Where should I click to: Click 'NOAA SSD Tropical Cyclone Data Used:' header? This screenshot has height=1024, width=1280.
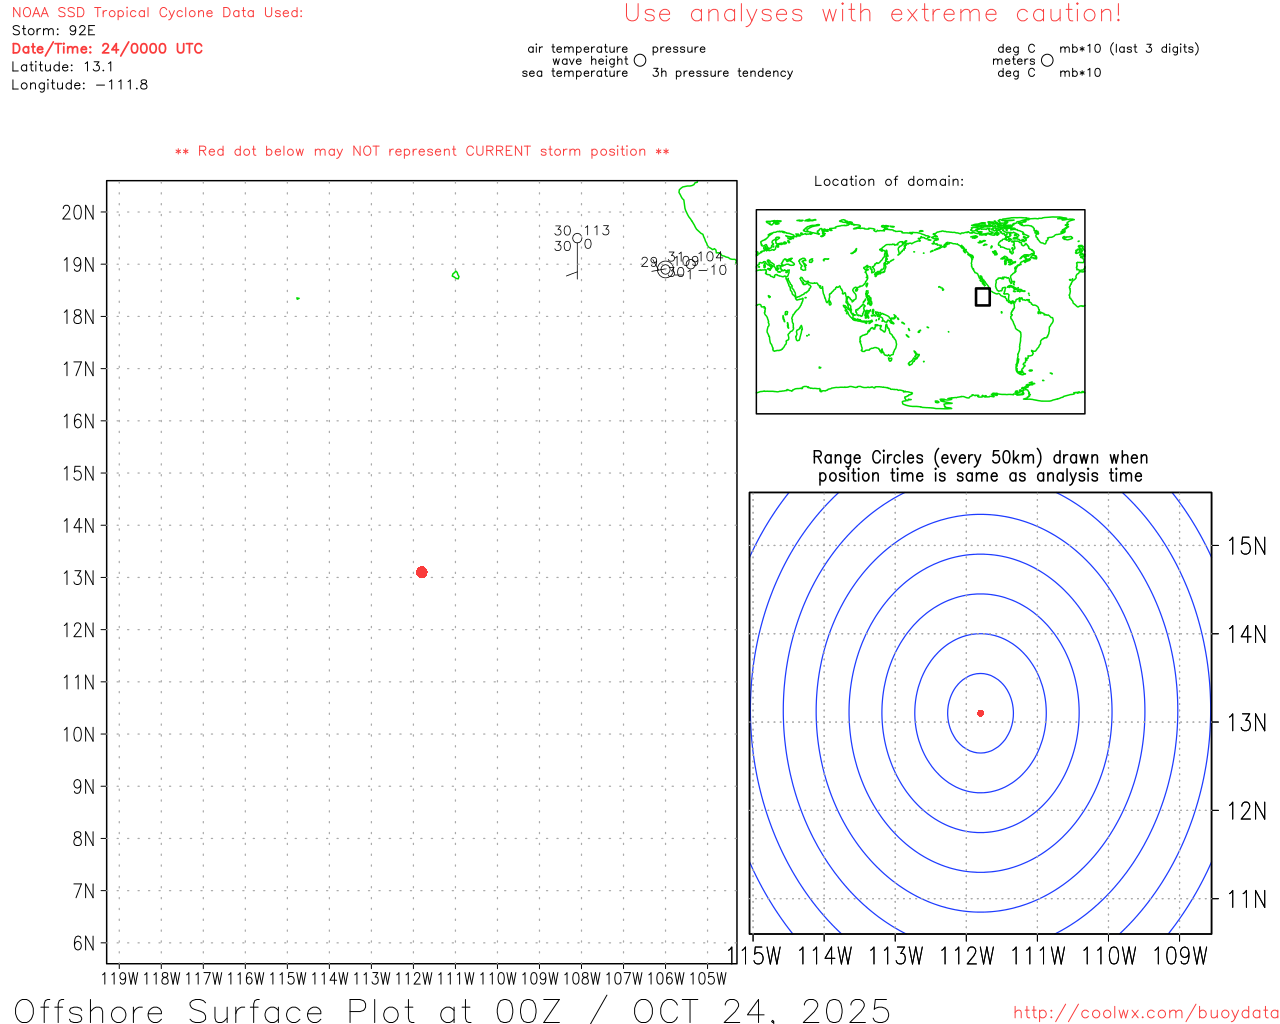[x=157, y=13]
